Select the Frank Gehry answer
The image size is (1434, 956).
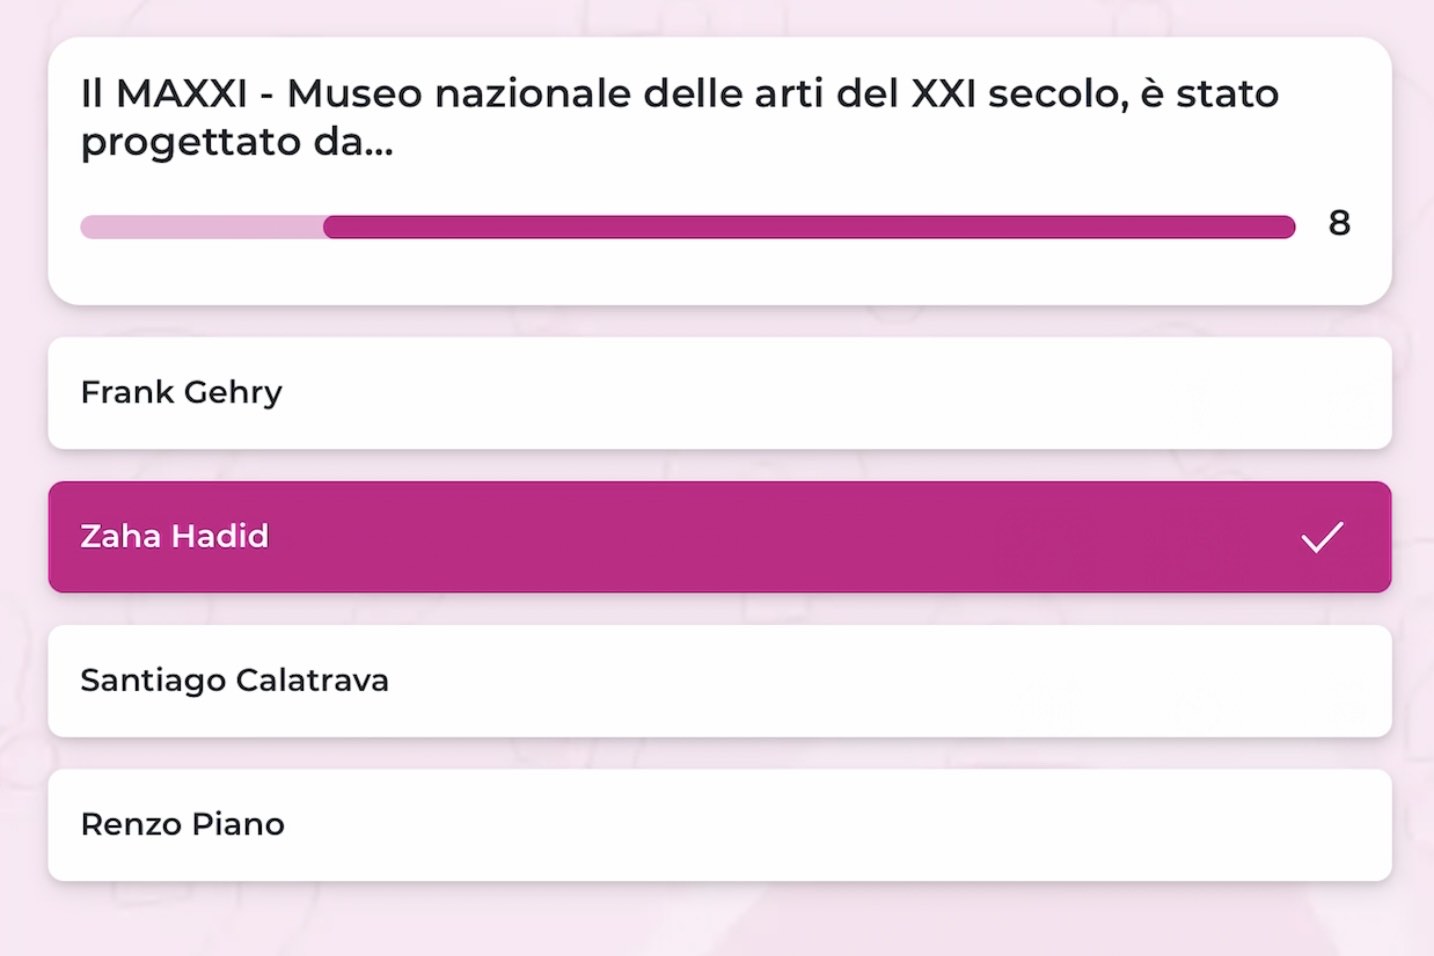[720, 393]
